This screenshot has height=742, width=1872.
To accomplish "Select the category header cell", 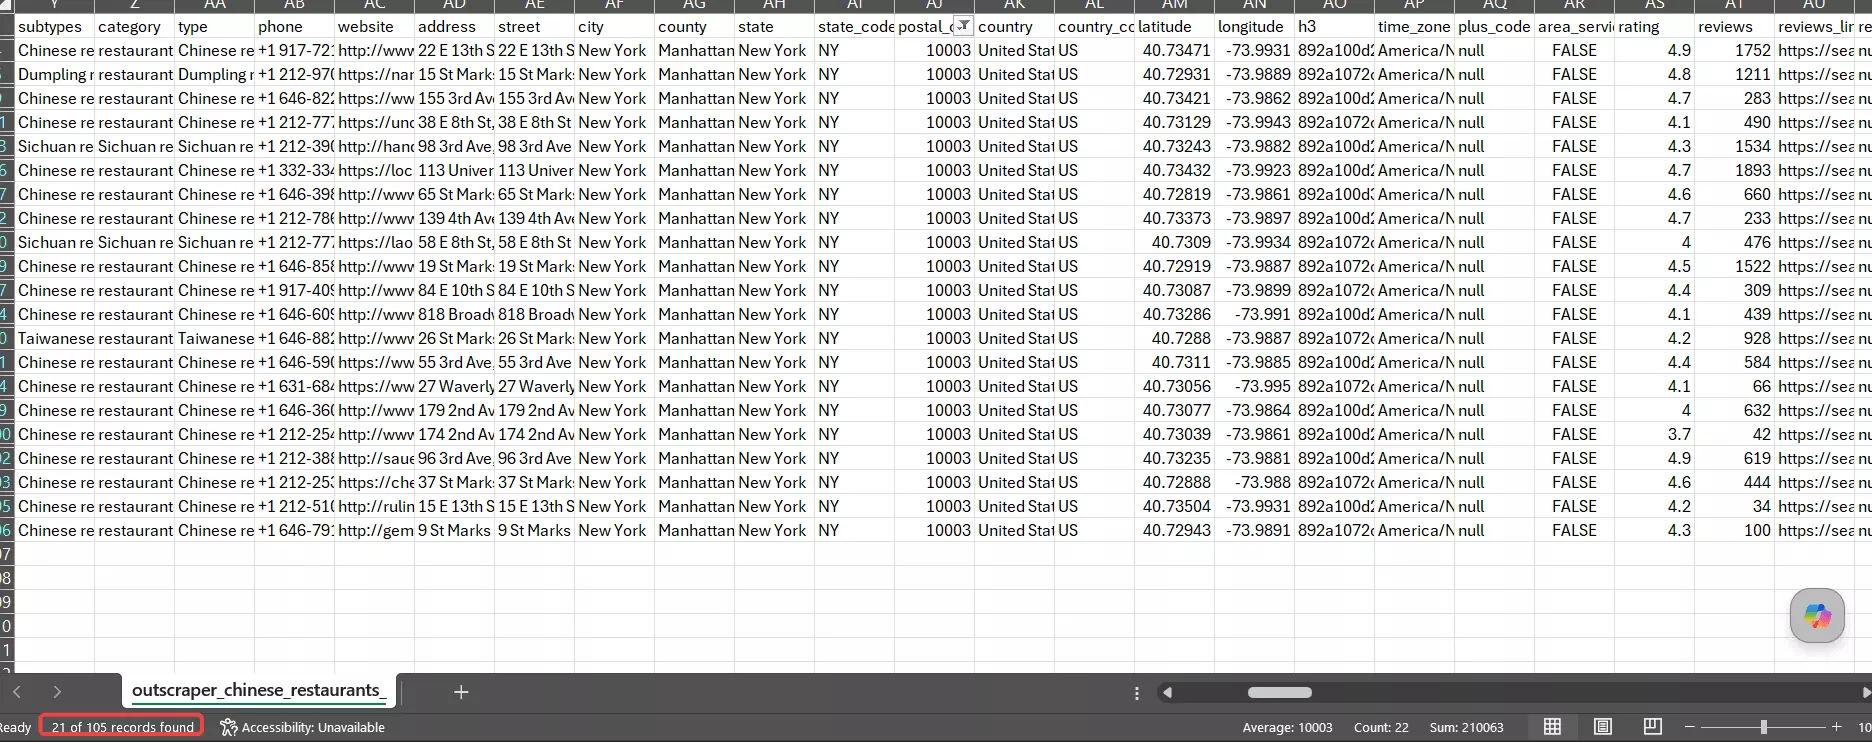I will [134, 26].
